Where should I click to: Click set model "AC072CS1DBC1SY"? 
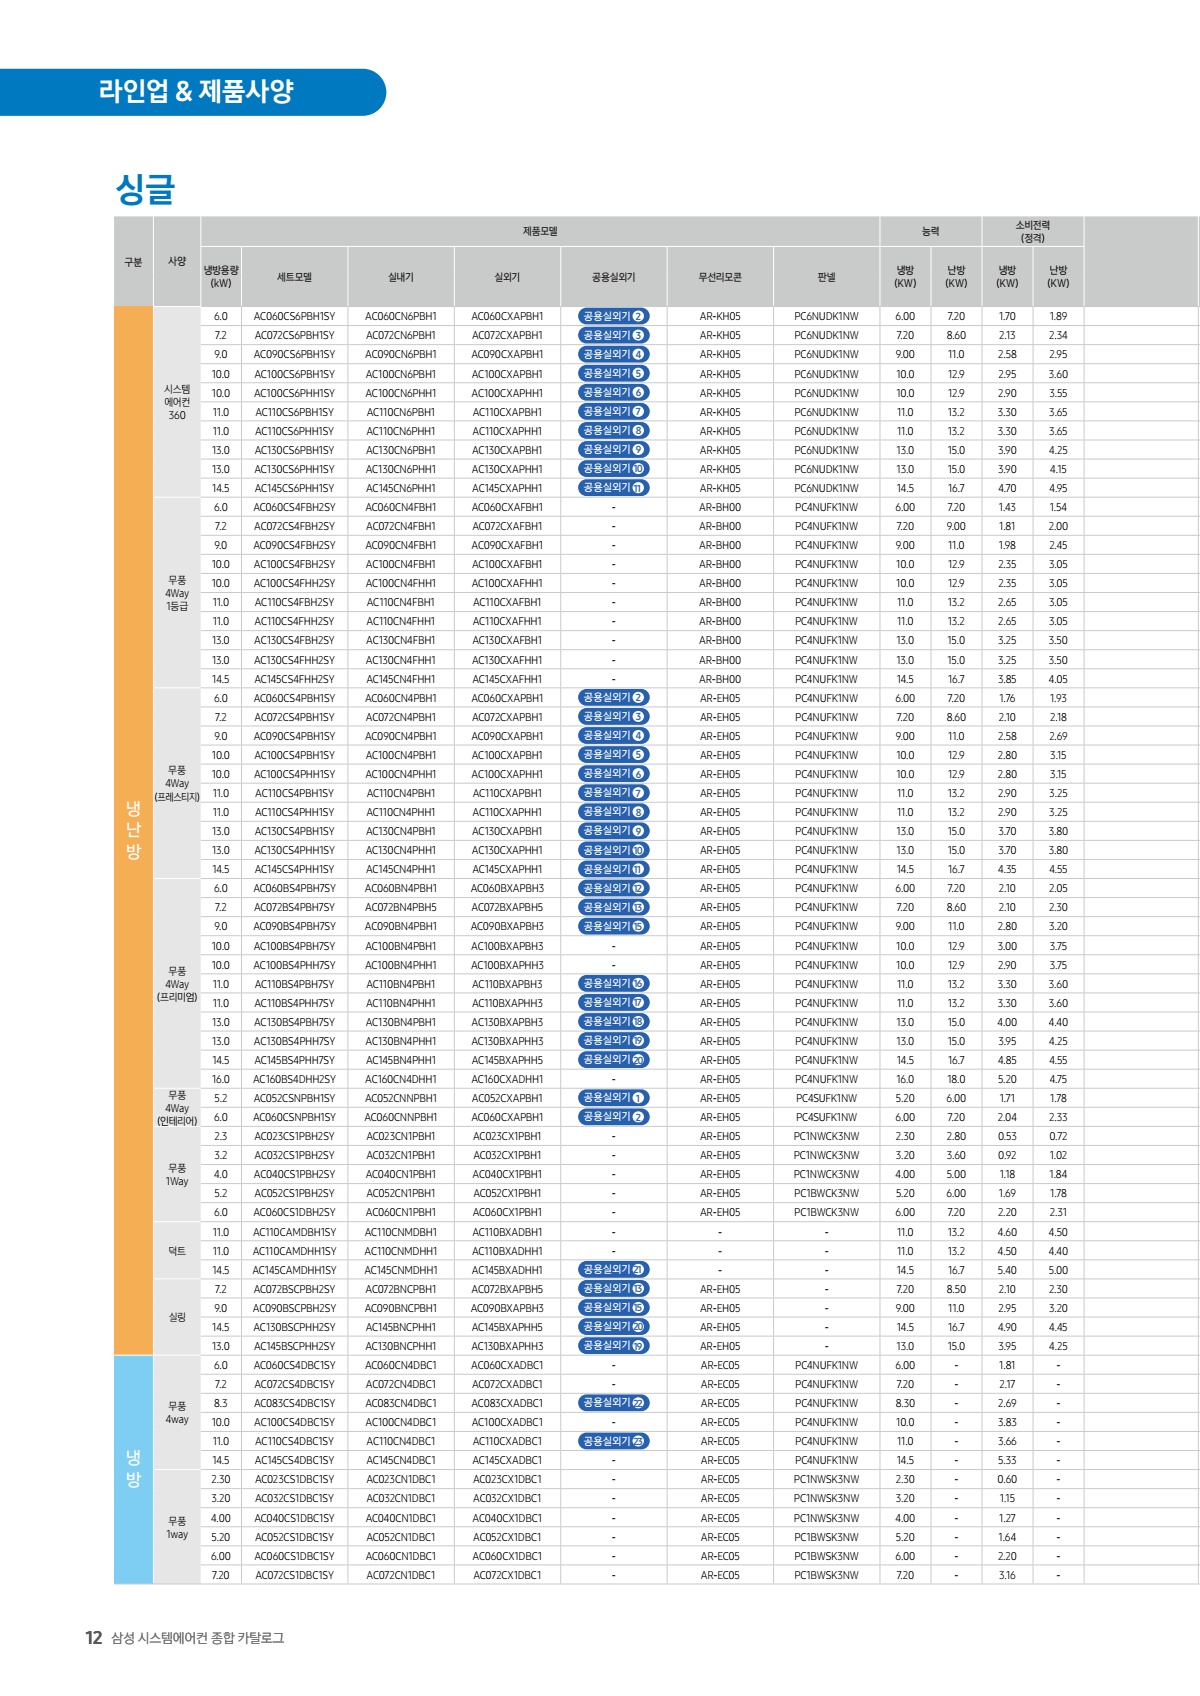295,1575
